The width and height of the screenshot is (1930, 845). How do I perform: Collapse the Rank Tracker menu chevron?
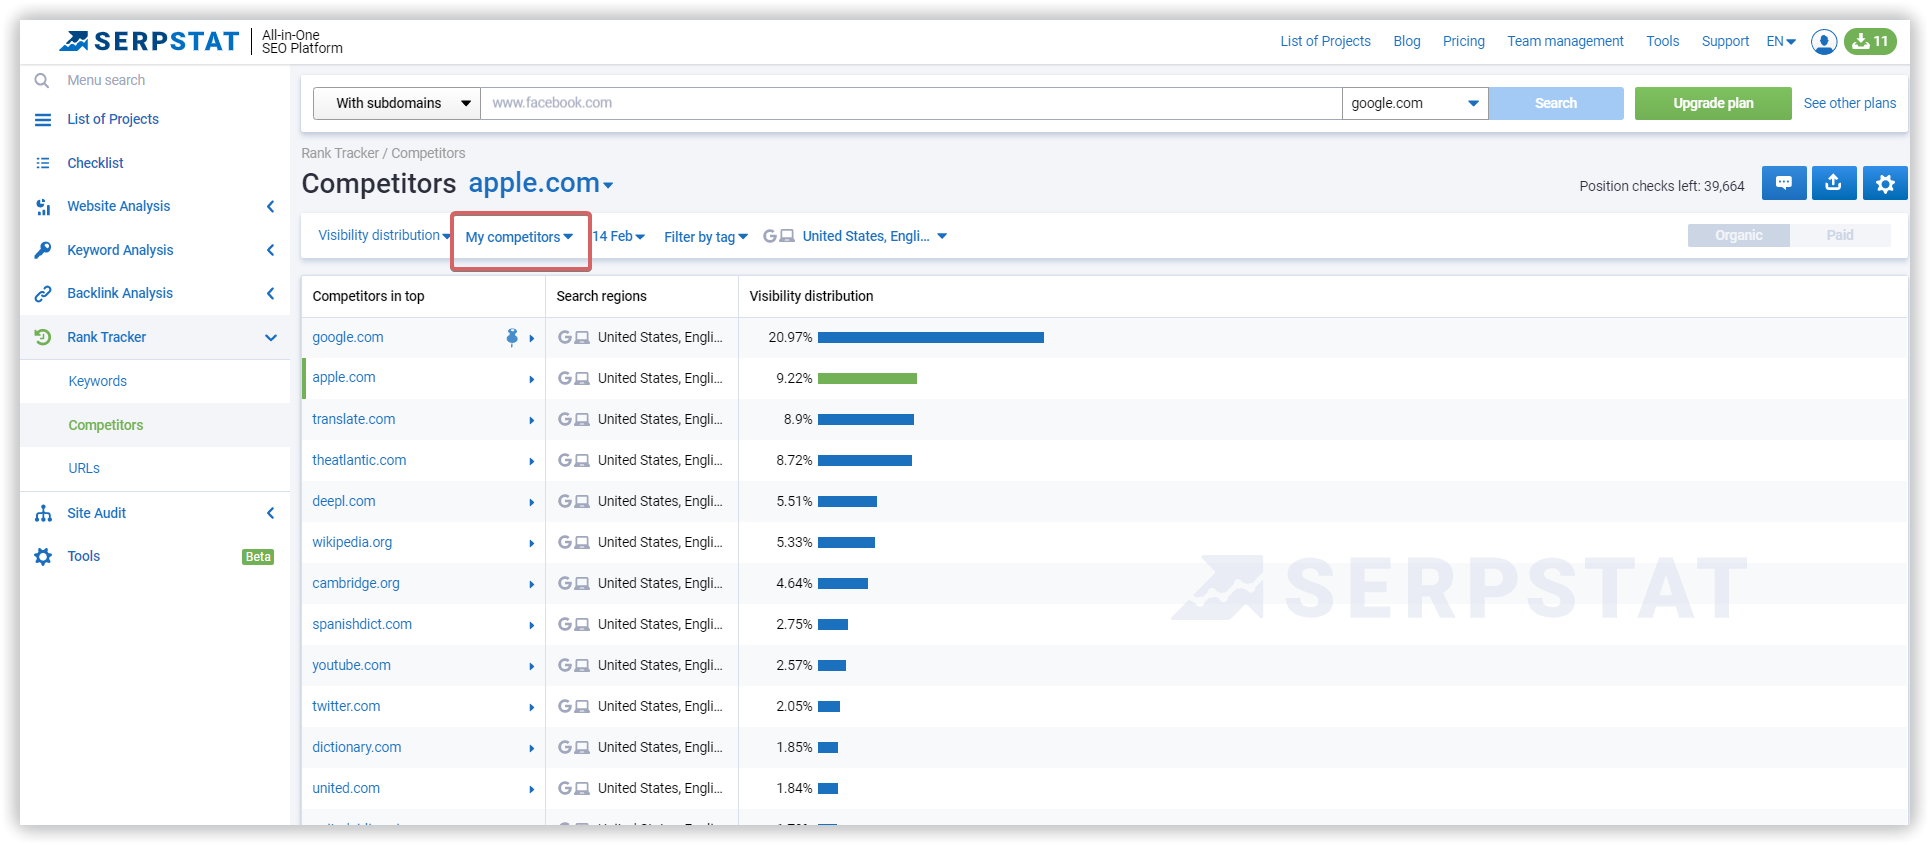pyautogui.click(x=270, y=337)
